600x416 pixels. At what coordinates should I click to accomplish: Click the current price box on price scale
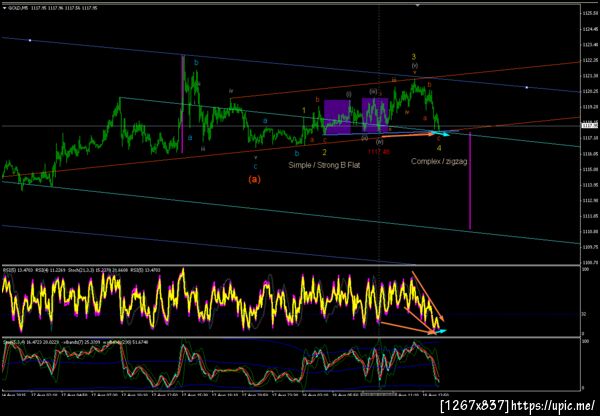coord(590,125)
